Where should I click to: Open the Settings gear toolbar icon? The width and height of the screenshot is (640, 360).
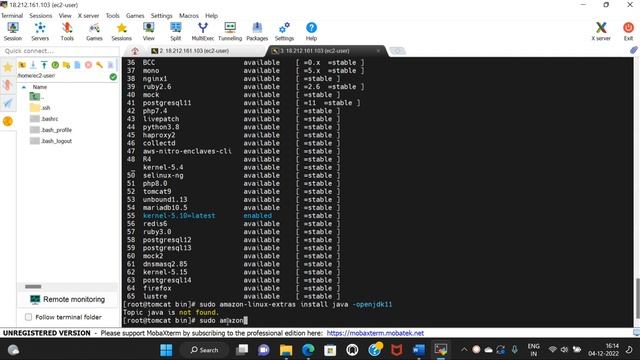[x=284, y=31]
